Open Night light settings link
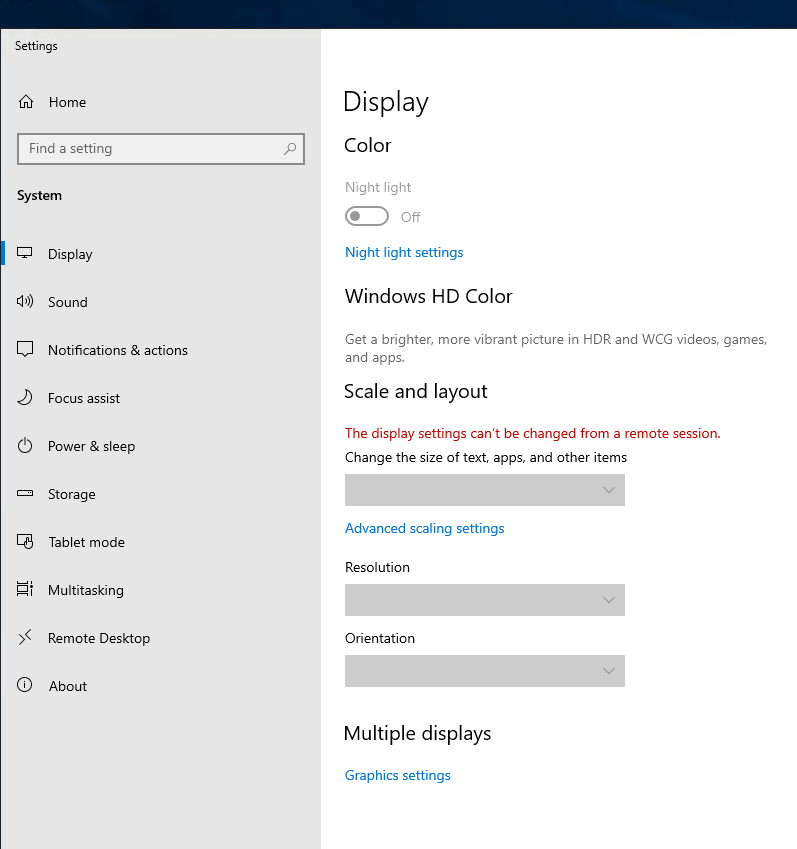 click(404, 252)
